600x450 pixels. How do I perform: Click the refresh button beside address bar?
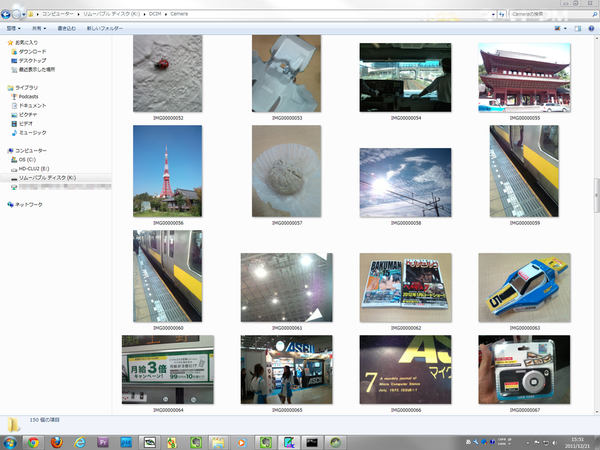502,14
